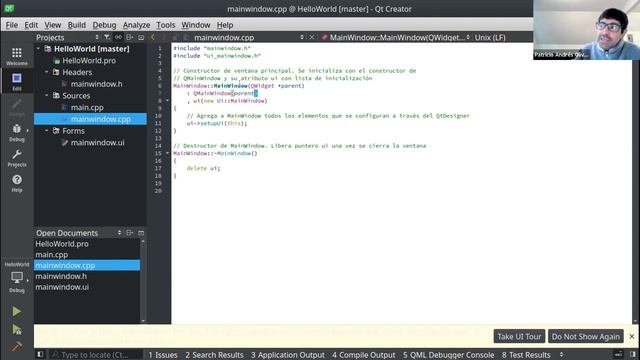Close the mainwindow.cpp document
Screen dimensions: 640x360
tap(312, 37)
